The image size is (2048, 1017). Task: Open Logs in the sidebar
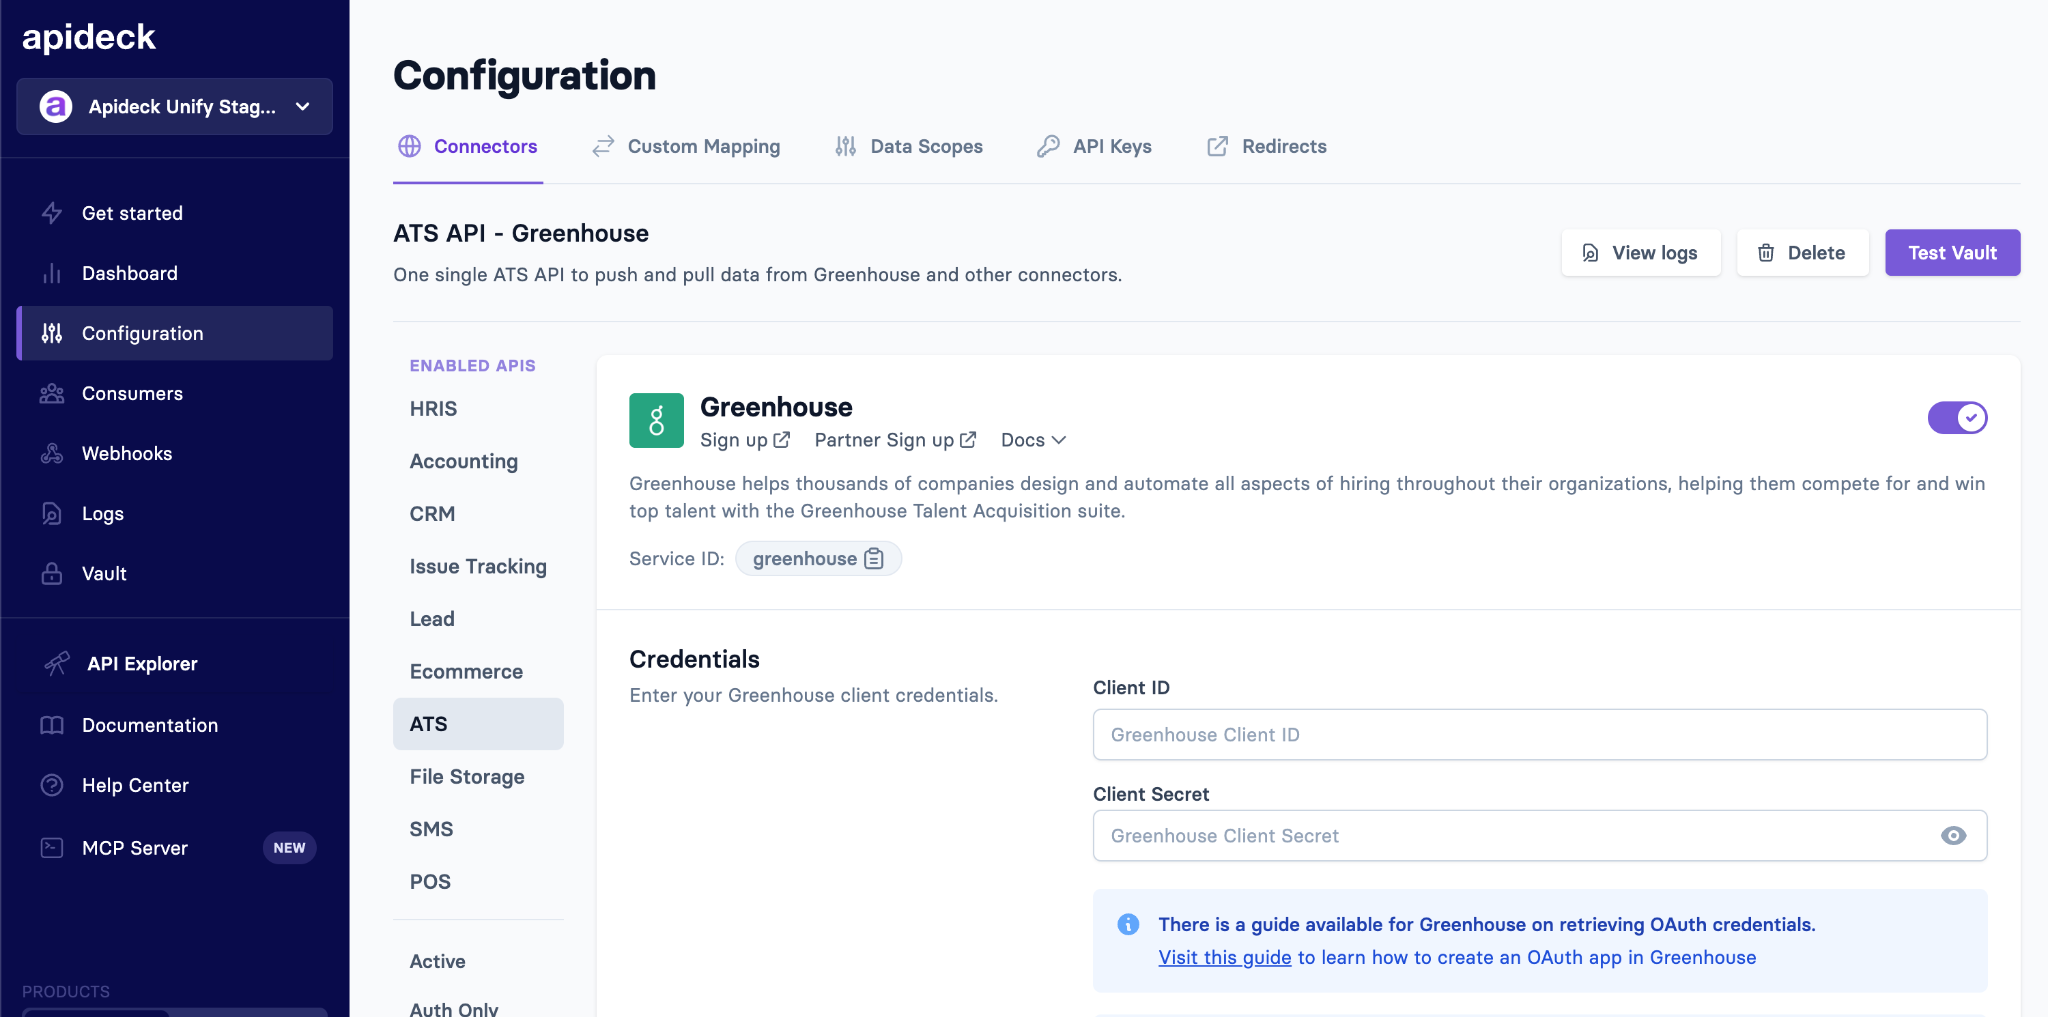pos(175,513)
